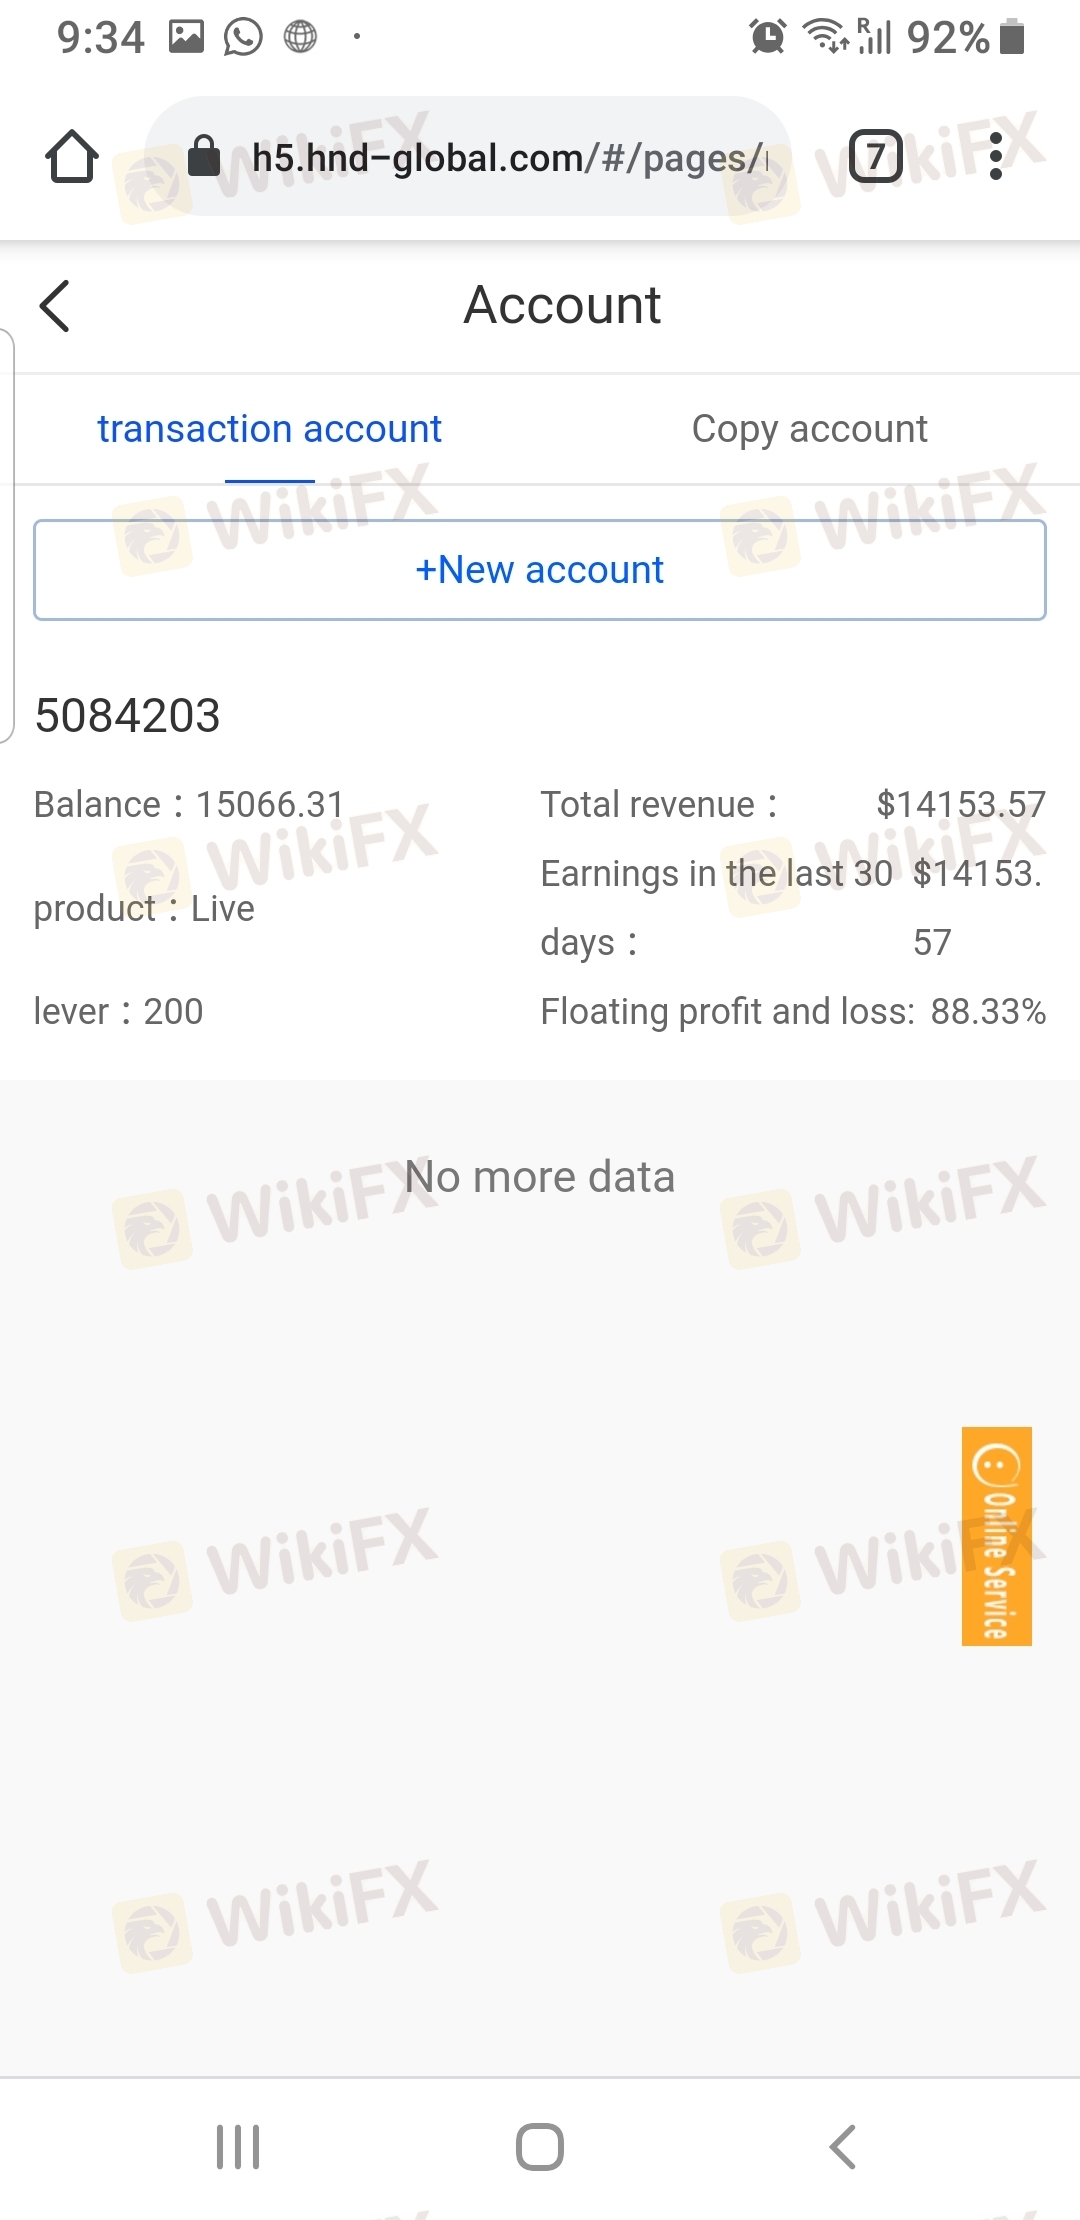Switch to the Copy account tab

pyautogui.click(x=809, y=429)
